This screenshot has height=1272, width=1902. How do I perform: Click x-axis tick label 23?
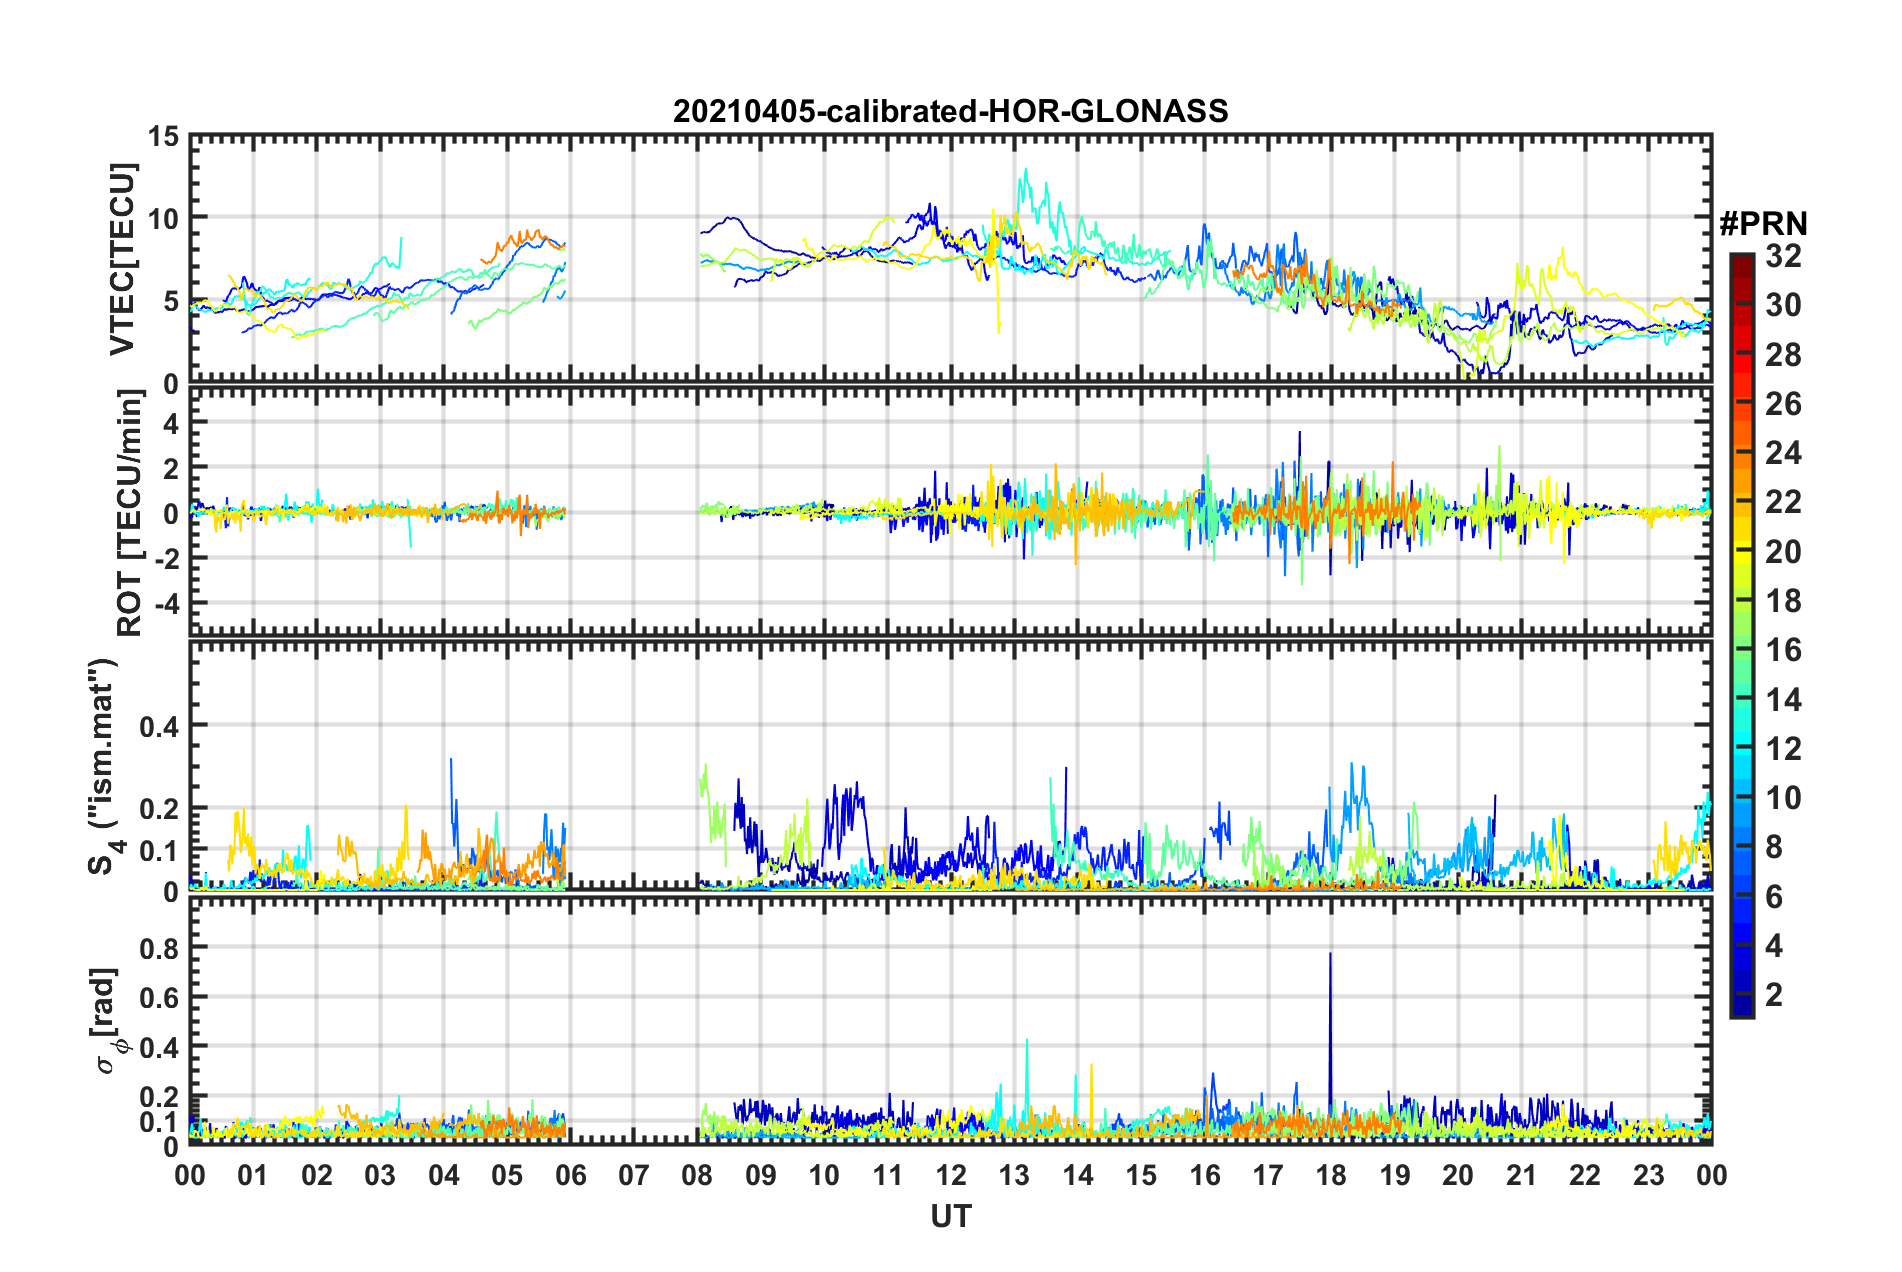tap(1648, 1175)
